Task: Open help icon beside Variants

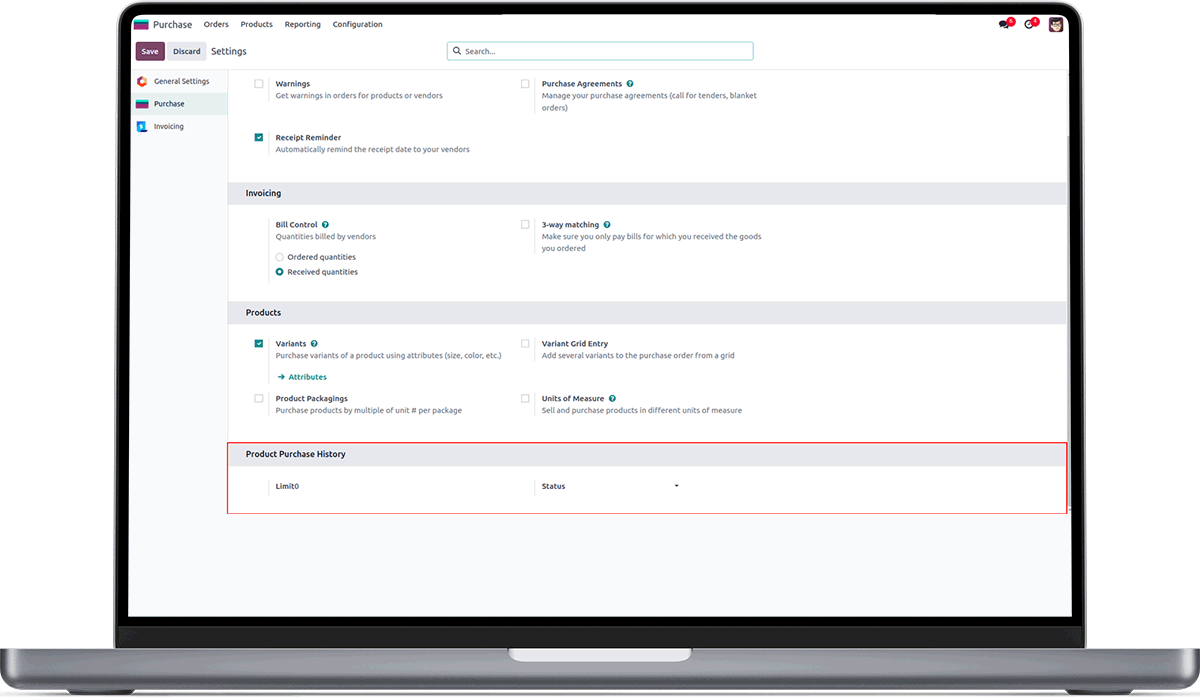Action: [314, 343]
